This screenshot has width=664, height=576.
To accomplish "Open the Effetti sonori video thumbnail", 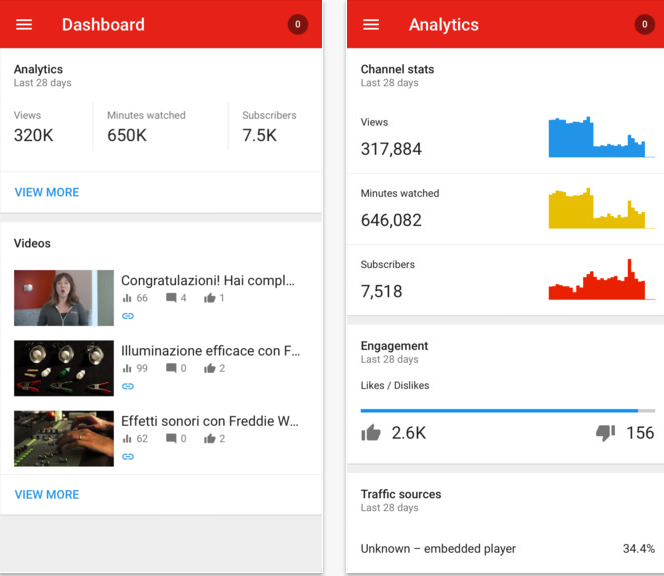I will coord(64,438).
